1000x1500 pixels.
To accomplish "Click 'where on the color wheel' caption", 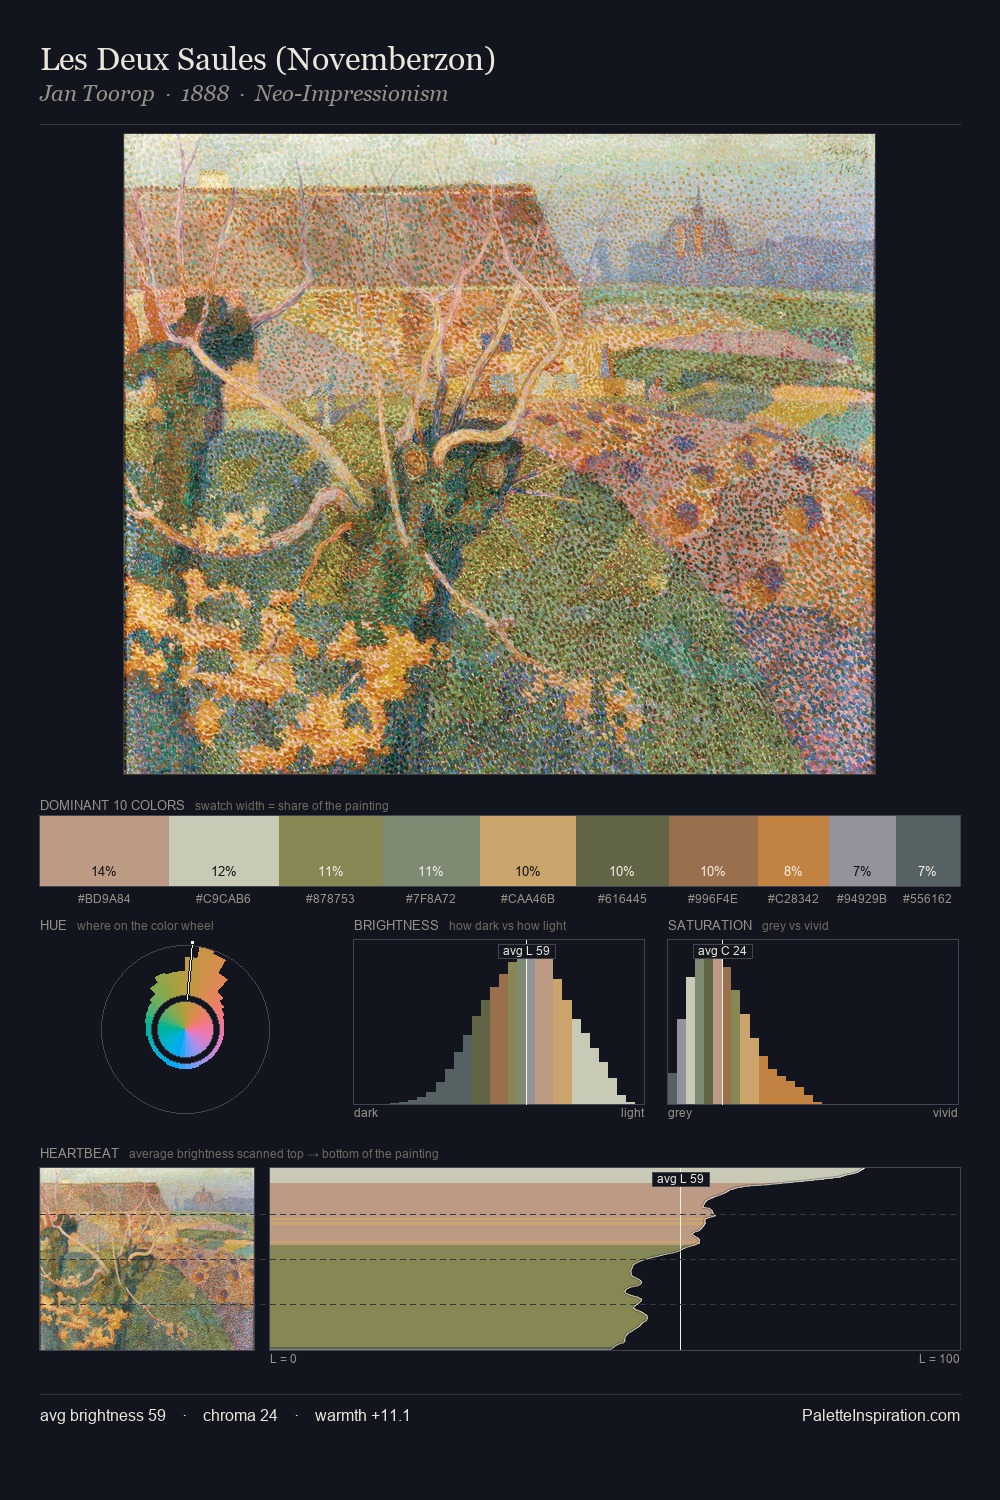I will [145, 926].
